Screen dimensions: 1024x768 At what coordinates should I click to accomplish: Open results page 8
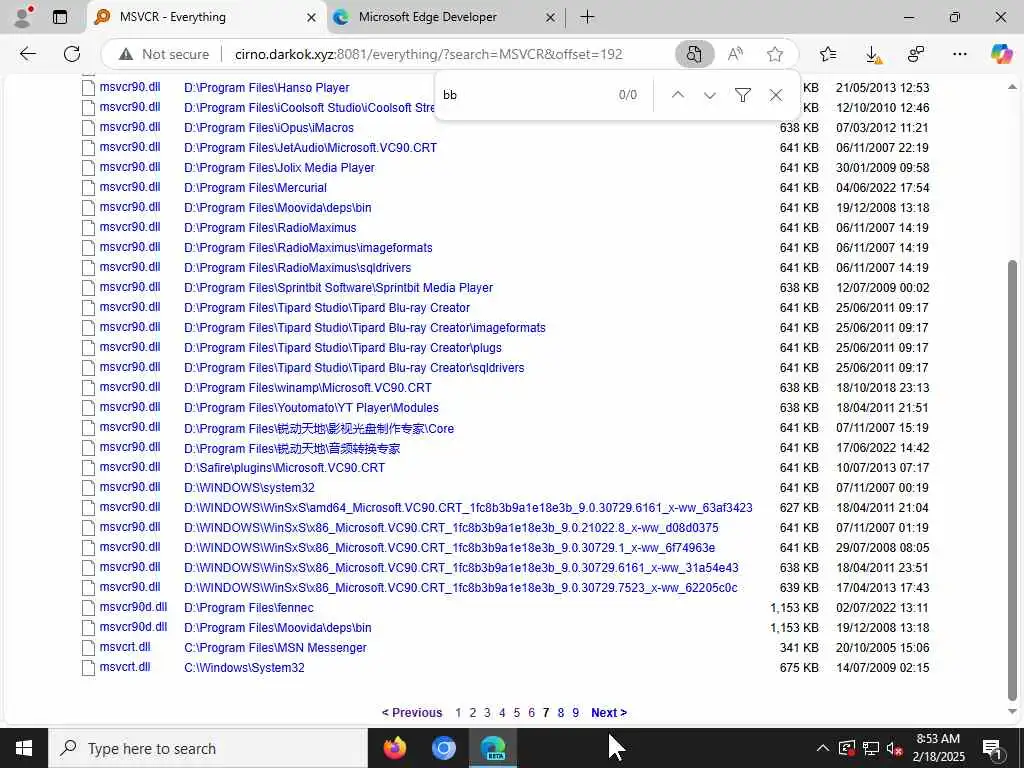[x=561, y=712]
